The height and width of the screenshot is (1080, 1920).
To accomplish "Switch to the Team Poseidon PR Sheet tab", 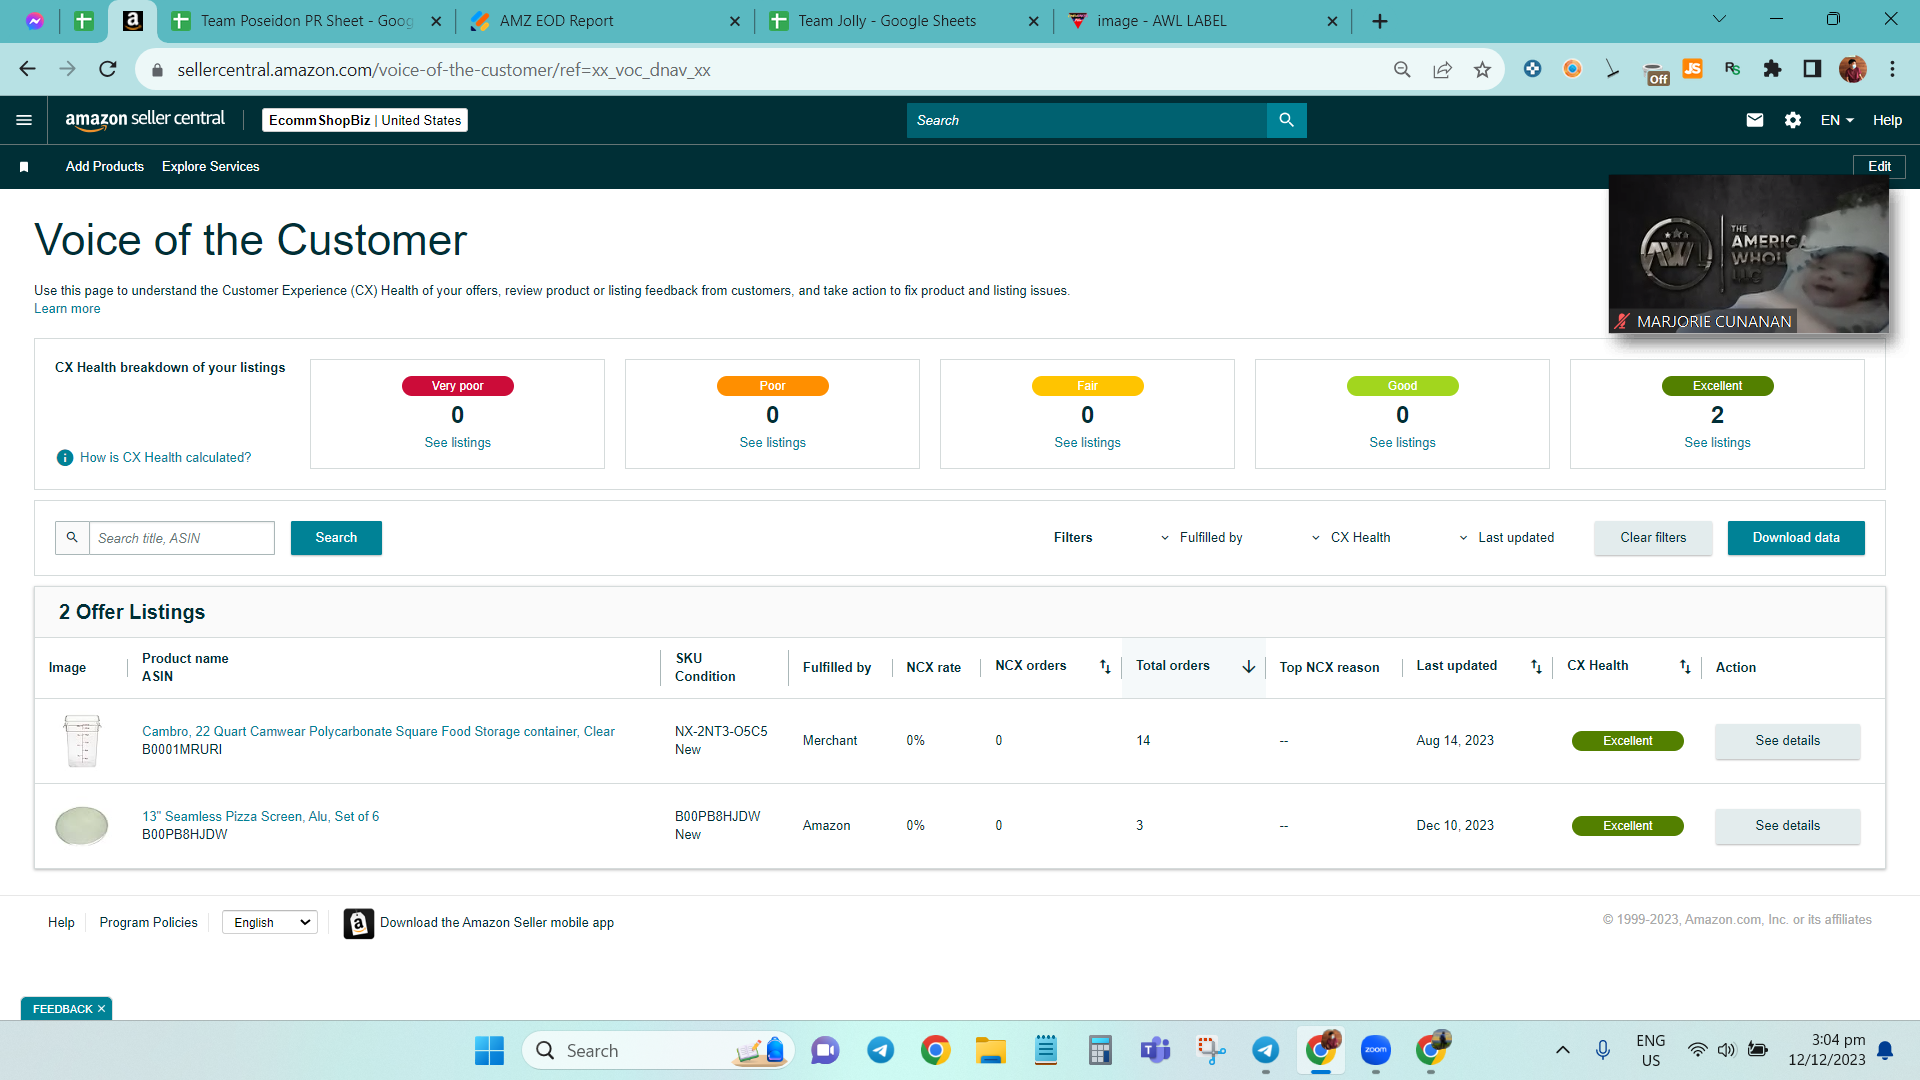I will tap(305, 21).
